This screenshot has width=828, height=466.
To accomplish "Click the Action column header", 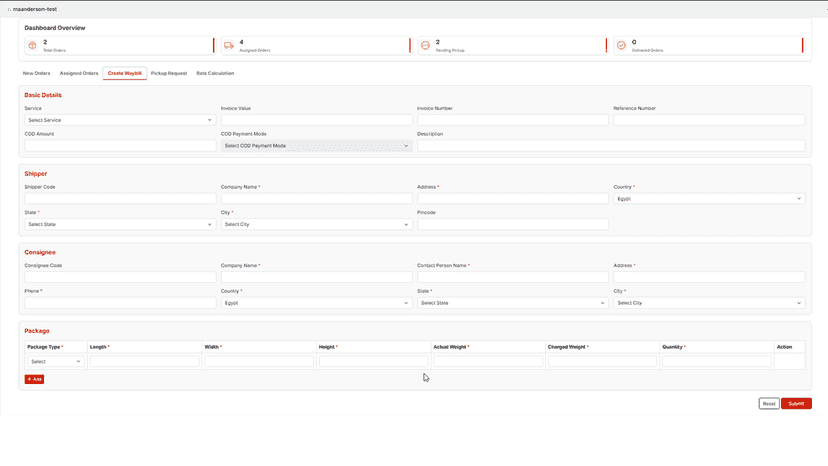I will coord(784,347).
